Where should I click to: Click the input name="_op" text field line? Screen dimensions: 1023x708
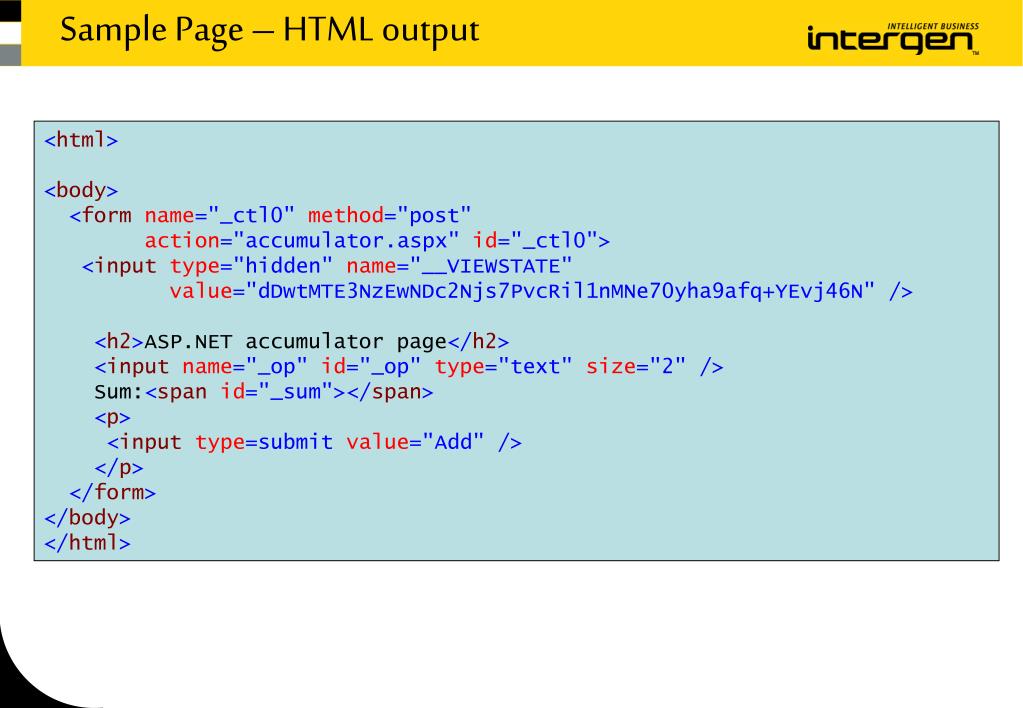click(409, 367)
